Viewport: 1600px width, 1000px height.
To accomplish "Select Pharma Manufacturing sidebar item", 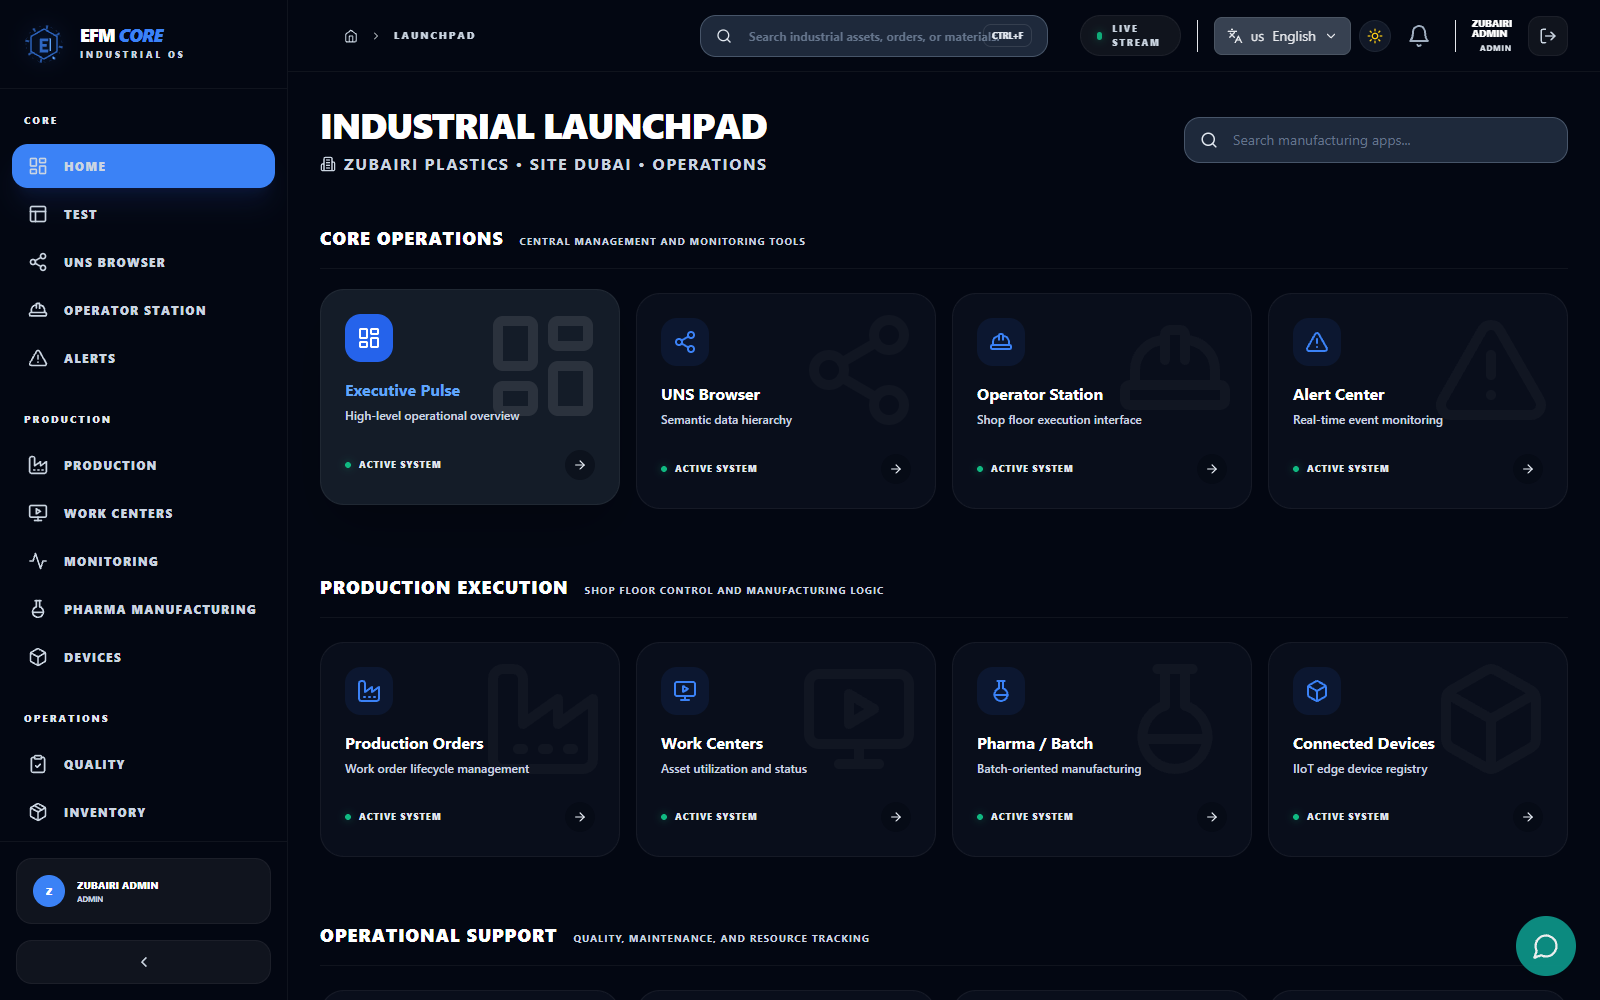I will click(x=159, y=610).
